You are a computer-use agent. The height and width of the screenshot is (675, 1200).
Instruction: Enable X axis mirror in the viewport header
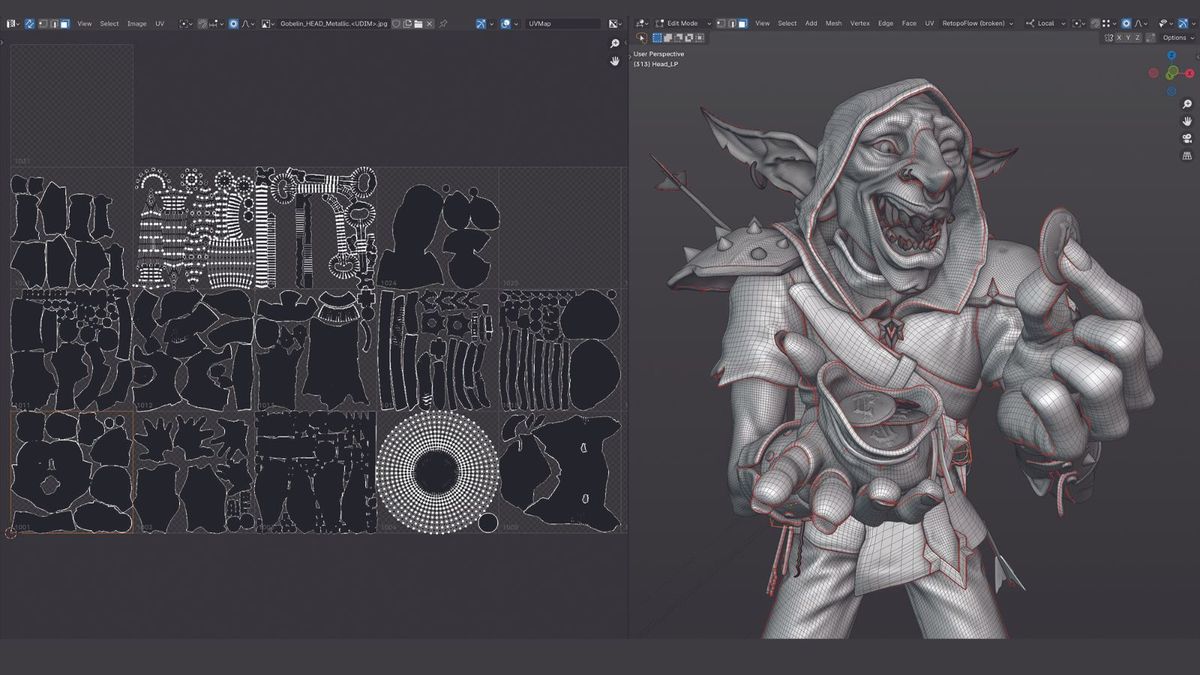1119,38
